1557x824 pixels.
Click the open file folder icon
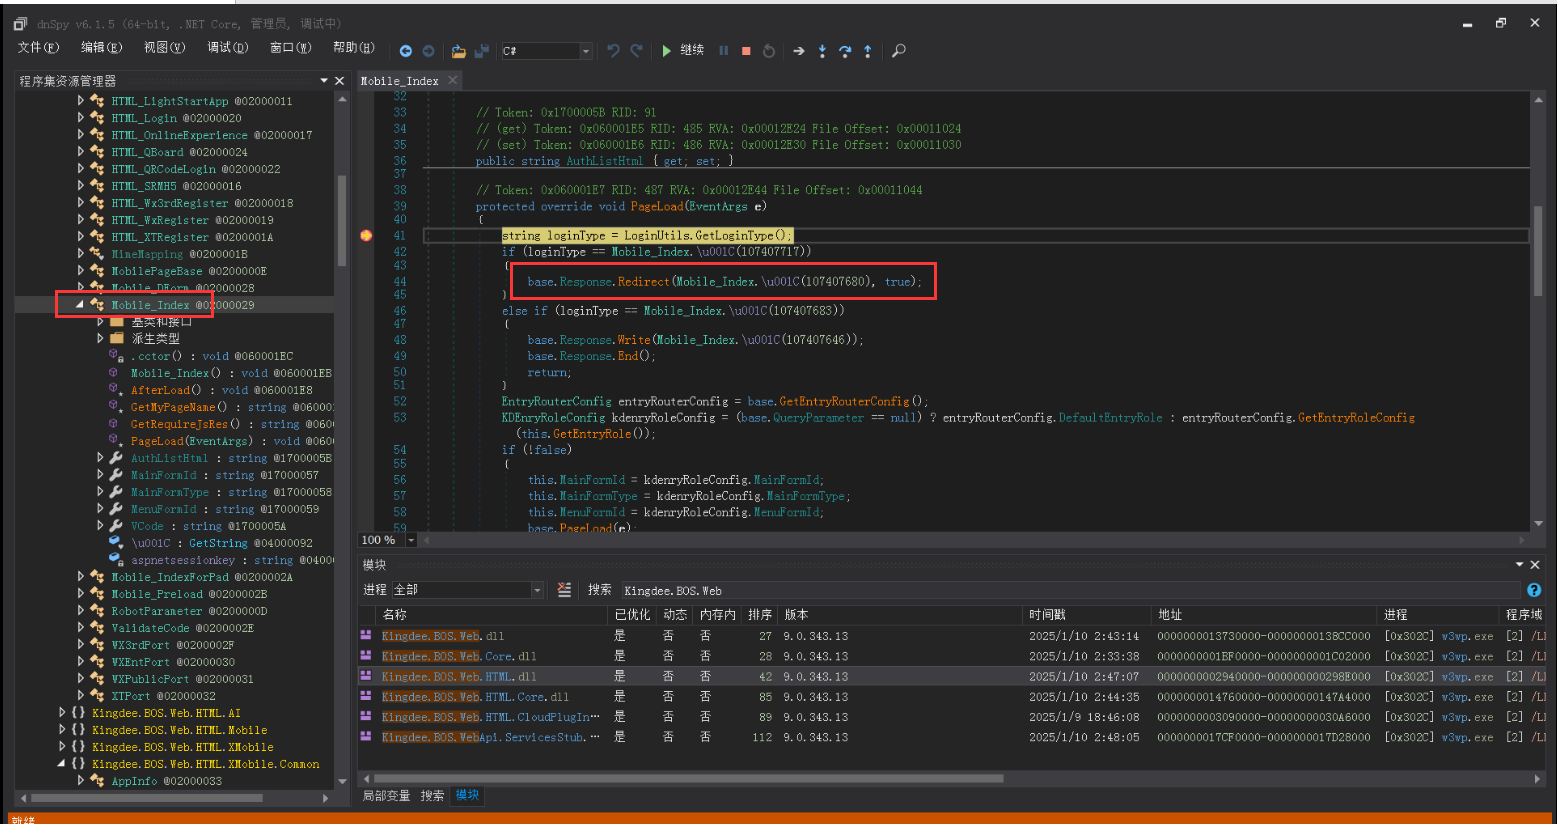[x=458, y=51]
